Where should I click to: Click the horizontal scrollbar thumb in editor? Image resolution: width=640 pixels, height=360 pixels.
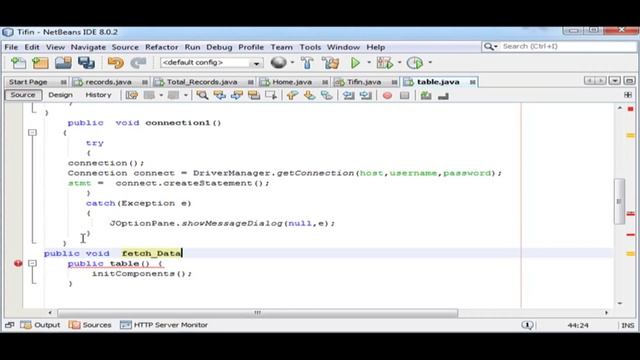tap(258, 313)
